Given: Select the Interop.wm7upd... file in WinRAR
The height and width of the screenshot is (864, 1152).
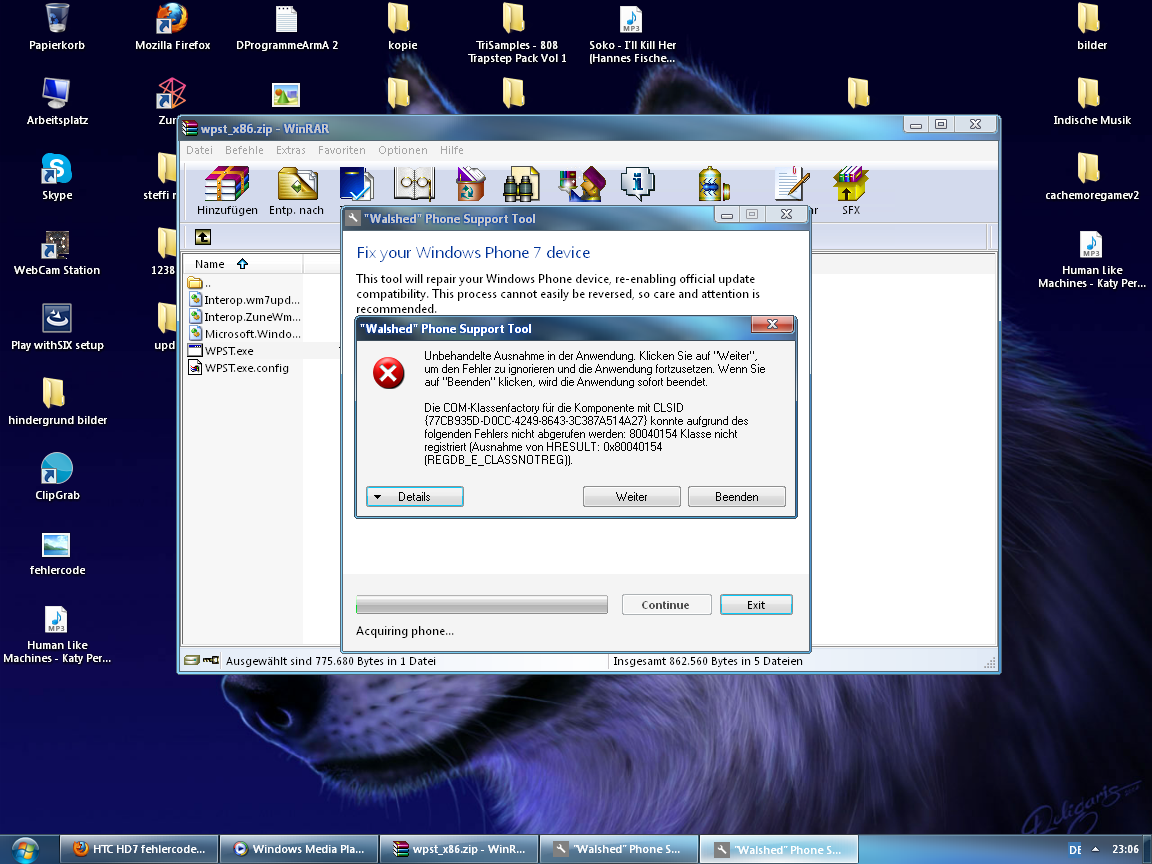Looking at the screenshot, I should pos(245,300).
